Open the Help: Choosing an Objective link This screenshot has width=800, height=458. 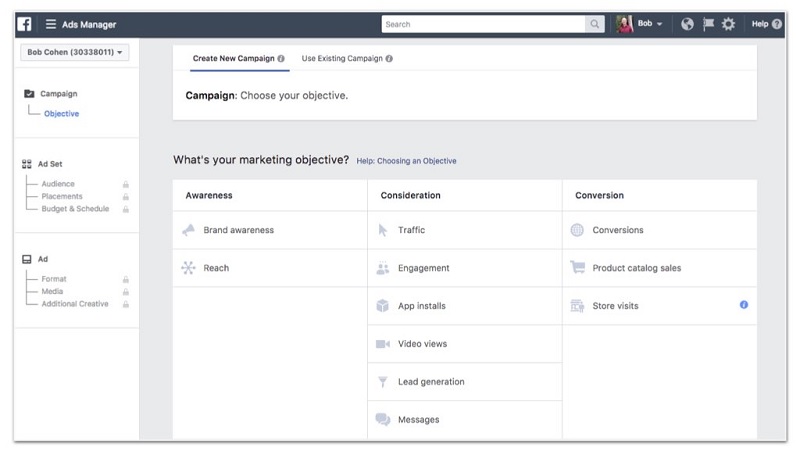(406, 161)
